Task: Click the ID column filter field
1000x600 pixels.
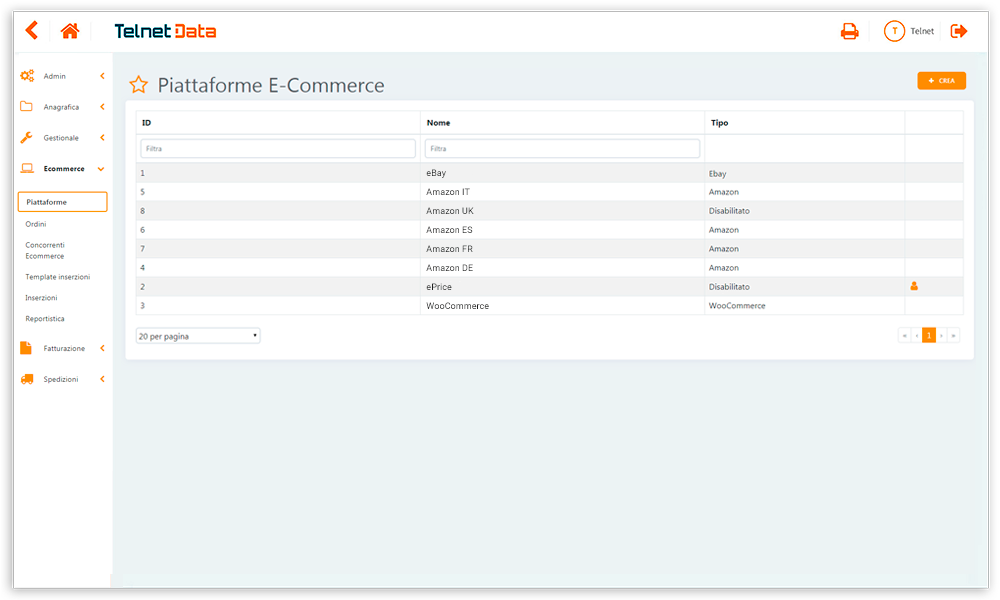Action: (278, 149)
